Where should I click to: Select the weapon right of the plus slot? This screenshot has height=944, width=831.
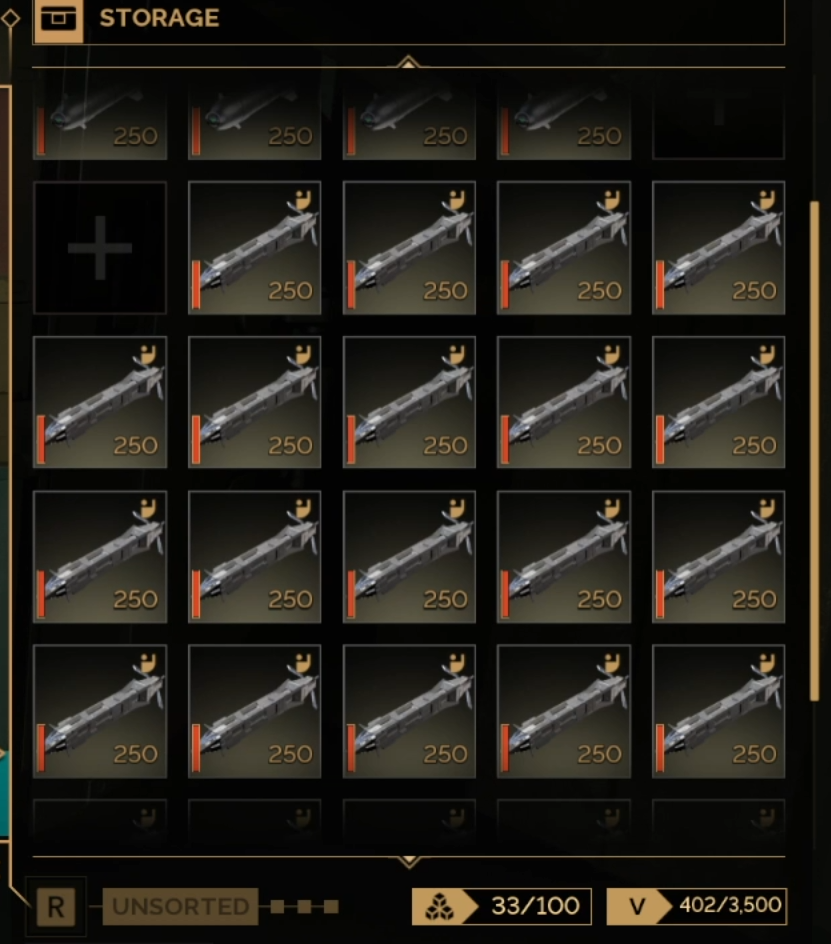tap(255, 247)
